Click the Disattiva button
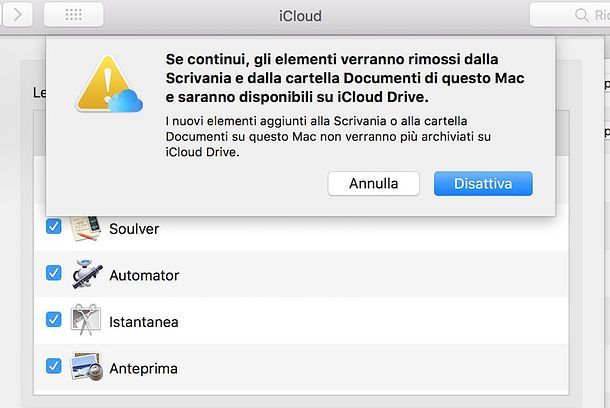 click(x=483, y=184)
